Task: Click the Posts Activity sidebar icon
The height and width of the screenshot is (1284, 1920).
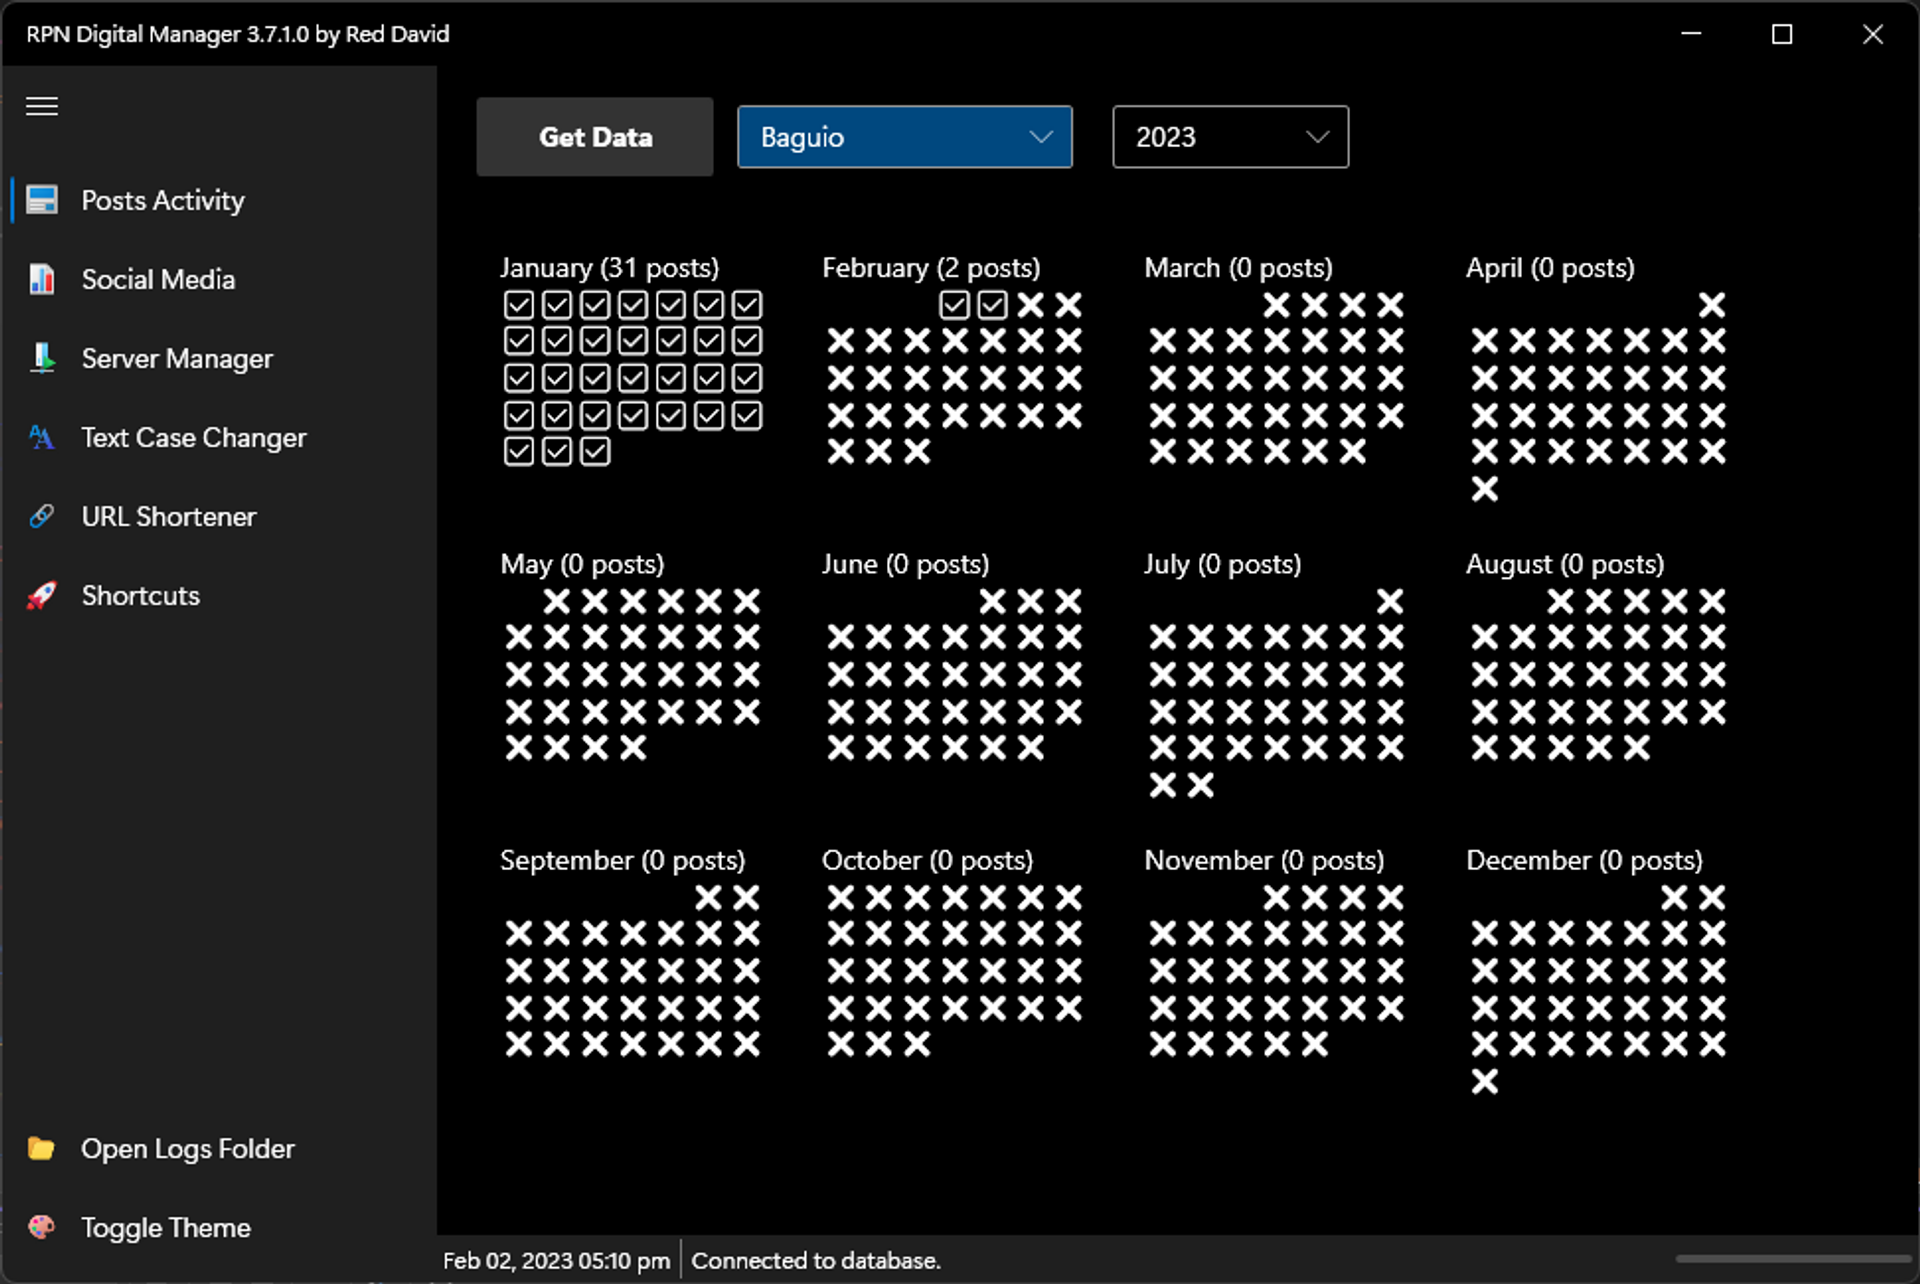Action: click(x=42, y=200)
